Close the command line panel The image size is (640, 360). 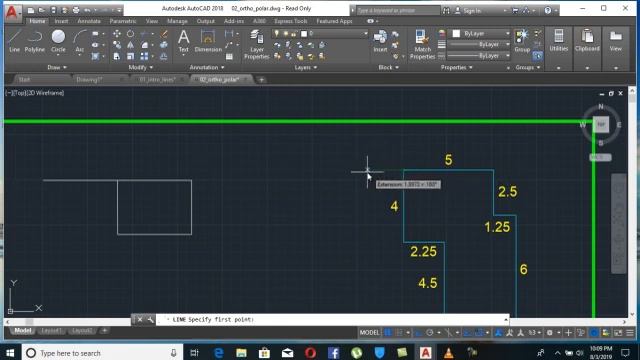[140, 320]
